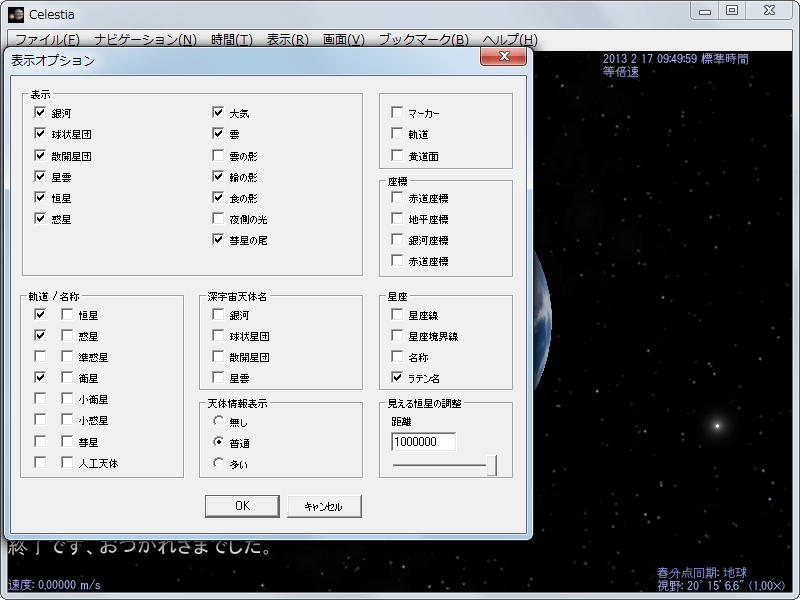Toggle the 地平座標 grid checkbox
This screenshot has width=800, height=600.
point(397,219)
